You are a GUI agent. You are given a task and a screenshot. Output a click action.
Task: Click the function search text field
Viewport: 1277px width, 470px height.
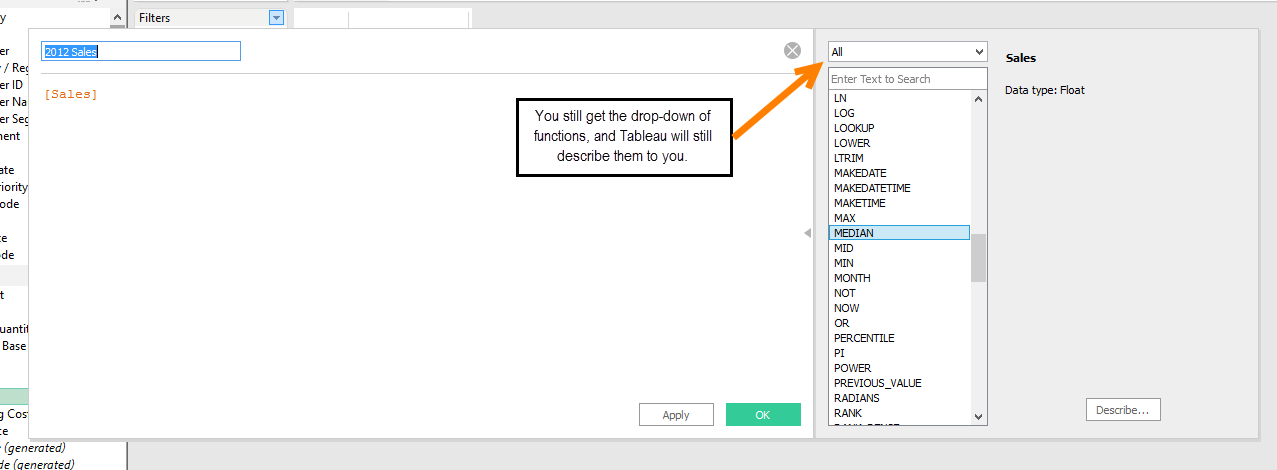tap(907, 79)
